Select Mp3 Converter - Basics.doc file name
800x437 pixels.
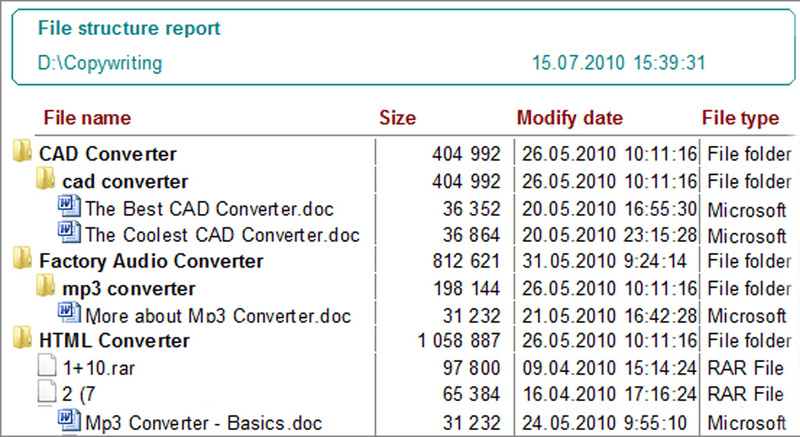pyautogui.click(x=204, y=423)
